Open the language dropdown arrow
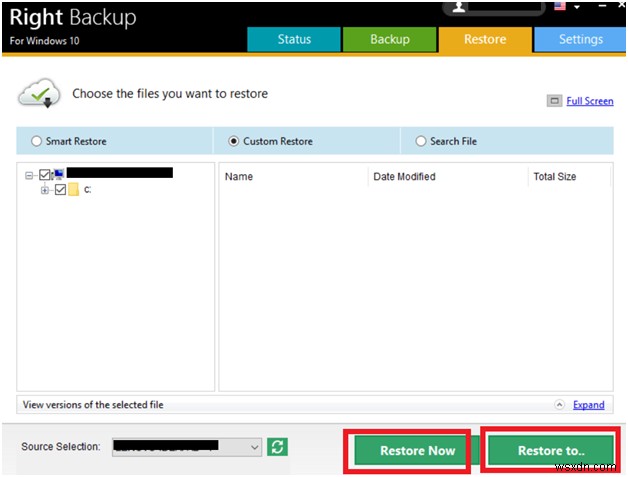Screen dimensions: 628x477 (577, 7)
